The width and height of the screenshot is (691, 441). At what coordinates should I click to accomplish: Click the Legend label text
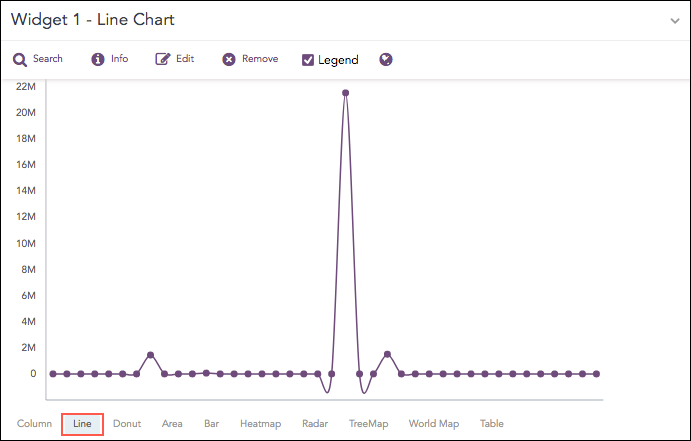338,60
